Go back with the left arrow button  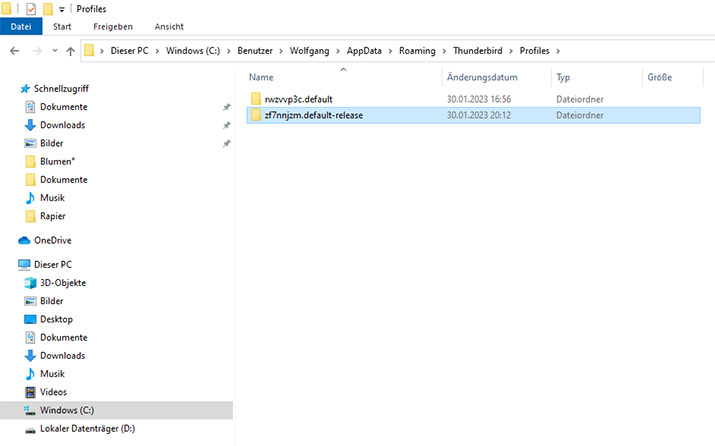tap(15, 51)
